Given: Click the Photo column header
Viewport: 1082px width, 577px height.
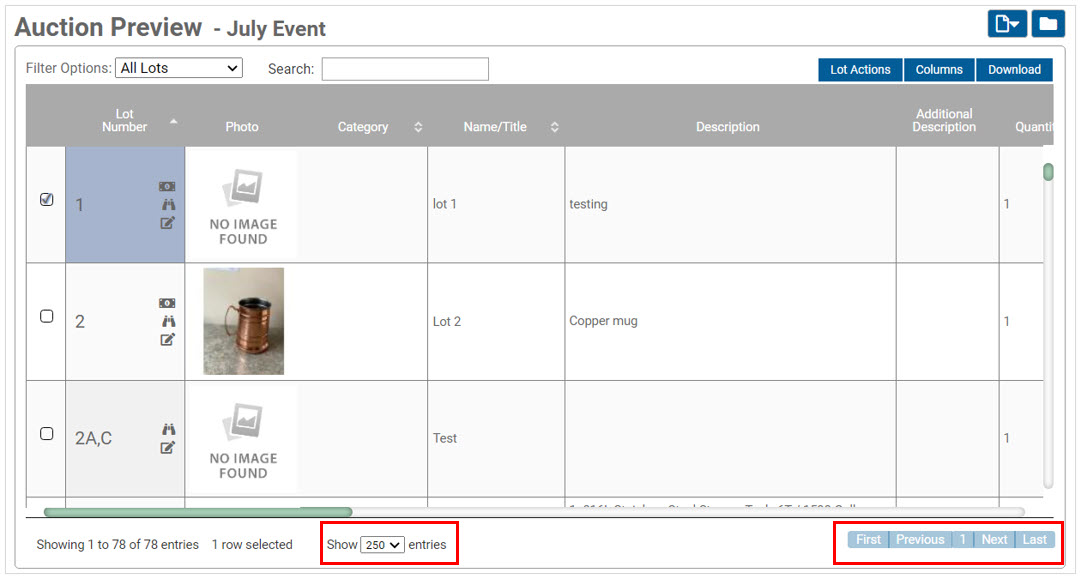Looking at the screenshot, I should tap(242, 127).
